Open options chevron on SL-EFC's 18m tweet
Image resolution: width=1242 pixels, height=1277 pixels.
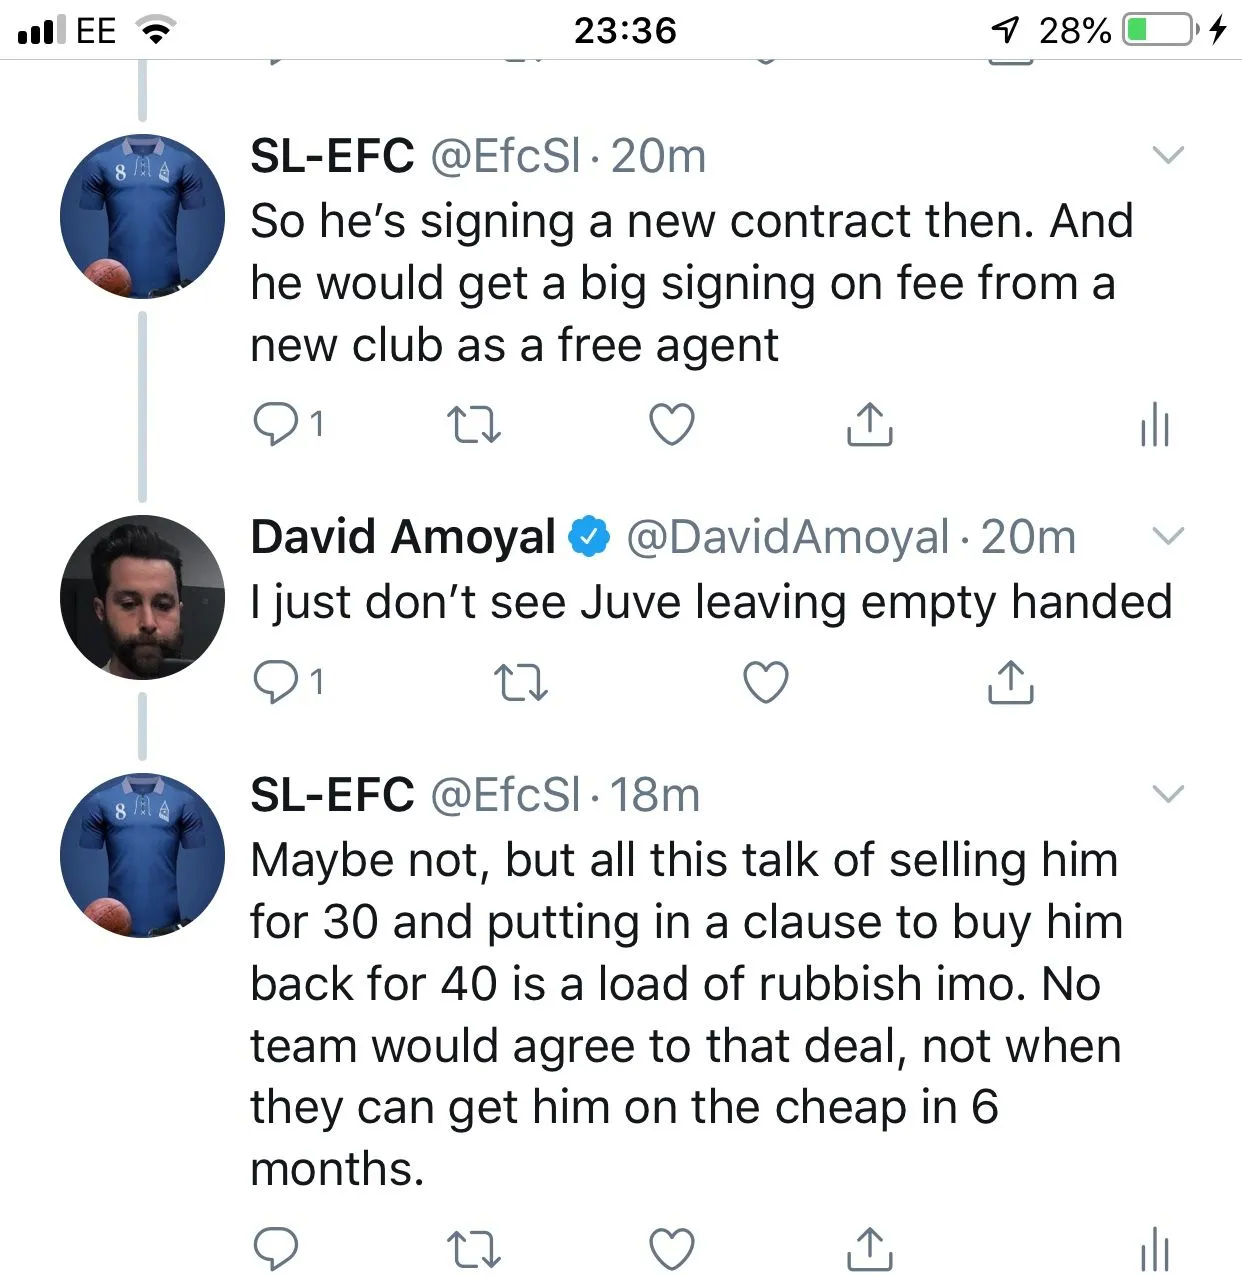(x=1168, y=795)
